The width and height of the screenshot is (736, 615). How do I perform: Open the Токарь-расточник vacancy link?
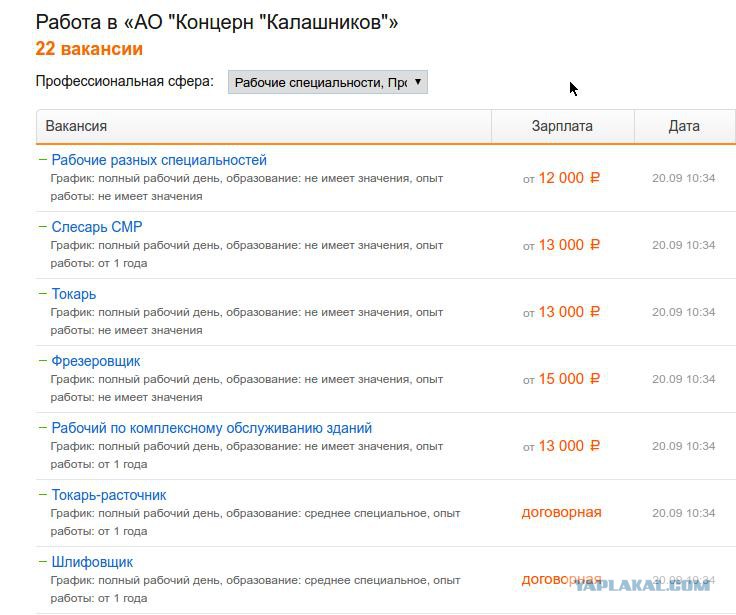click(x=109, y=495)
